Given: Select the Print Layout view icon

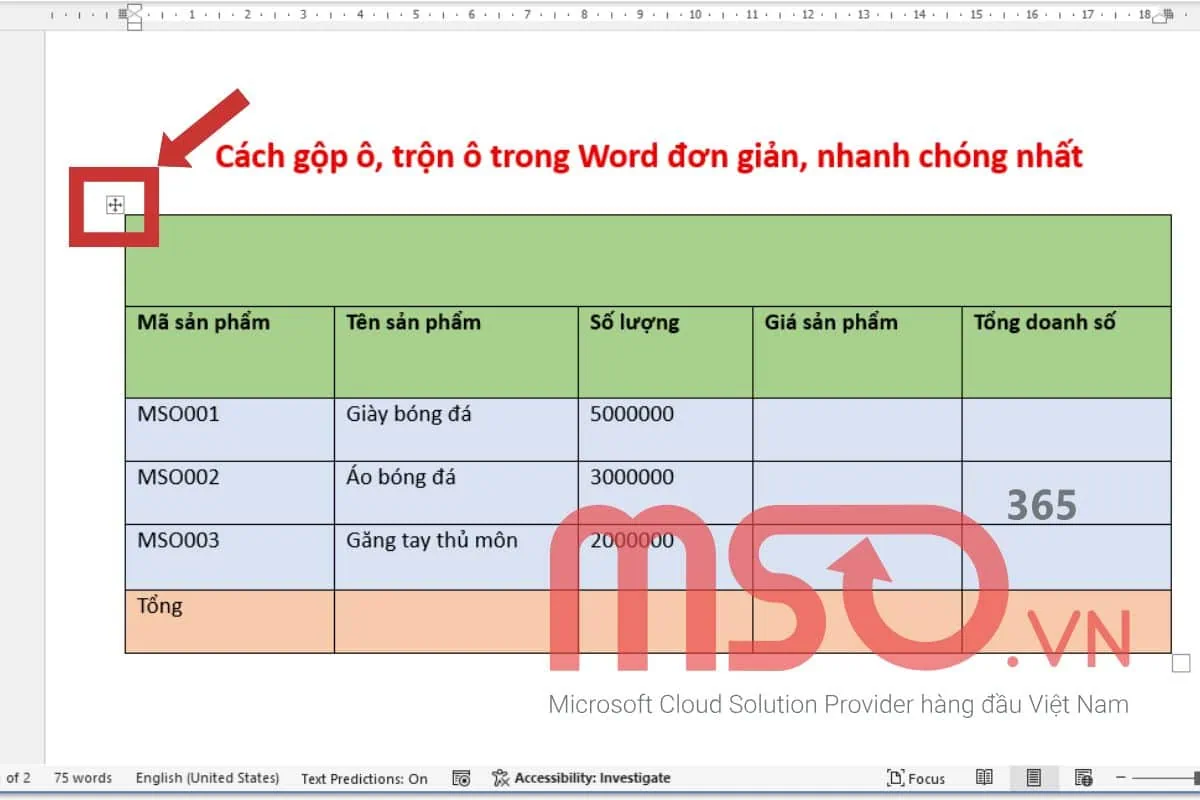Looking at the screenshot, I should (x=1034, y=777).
